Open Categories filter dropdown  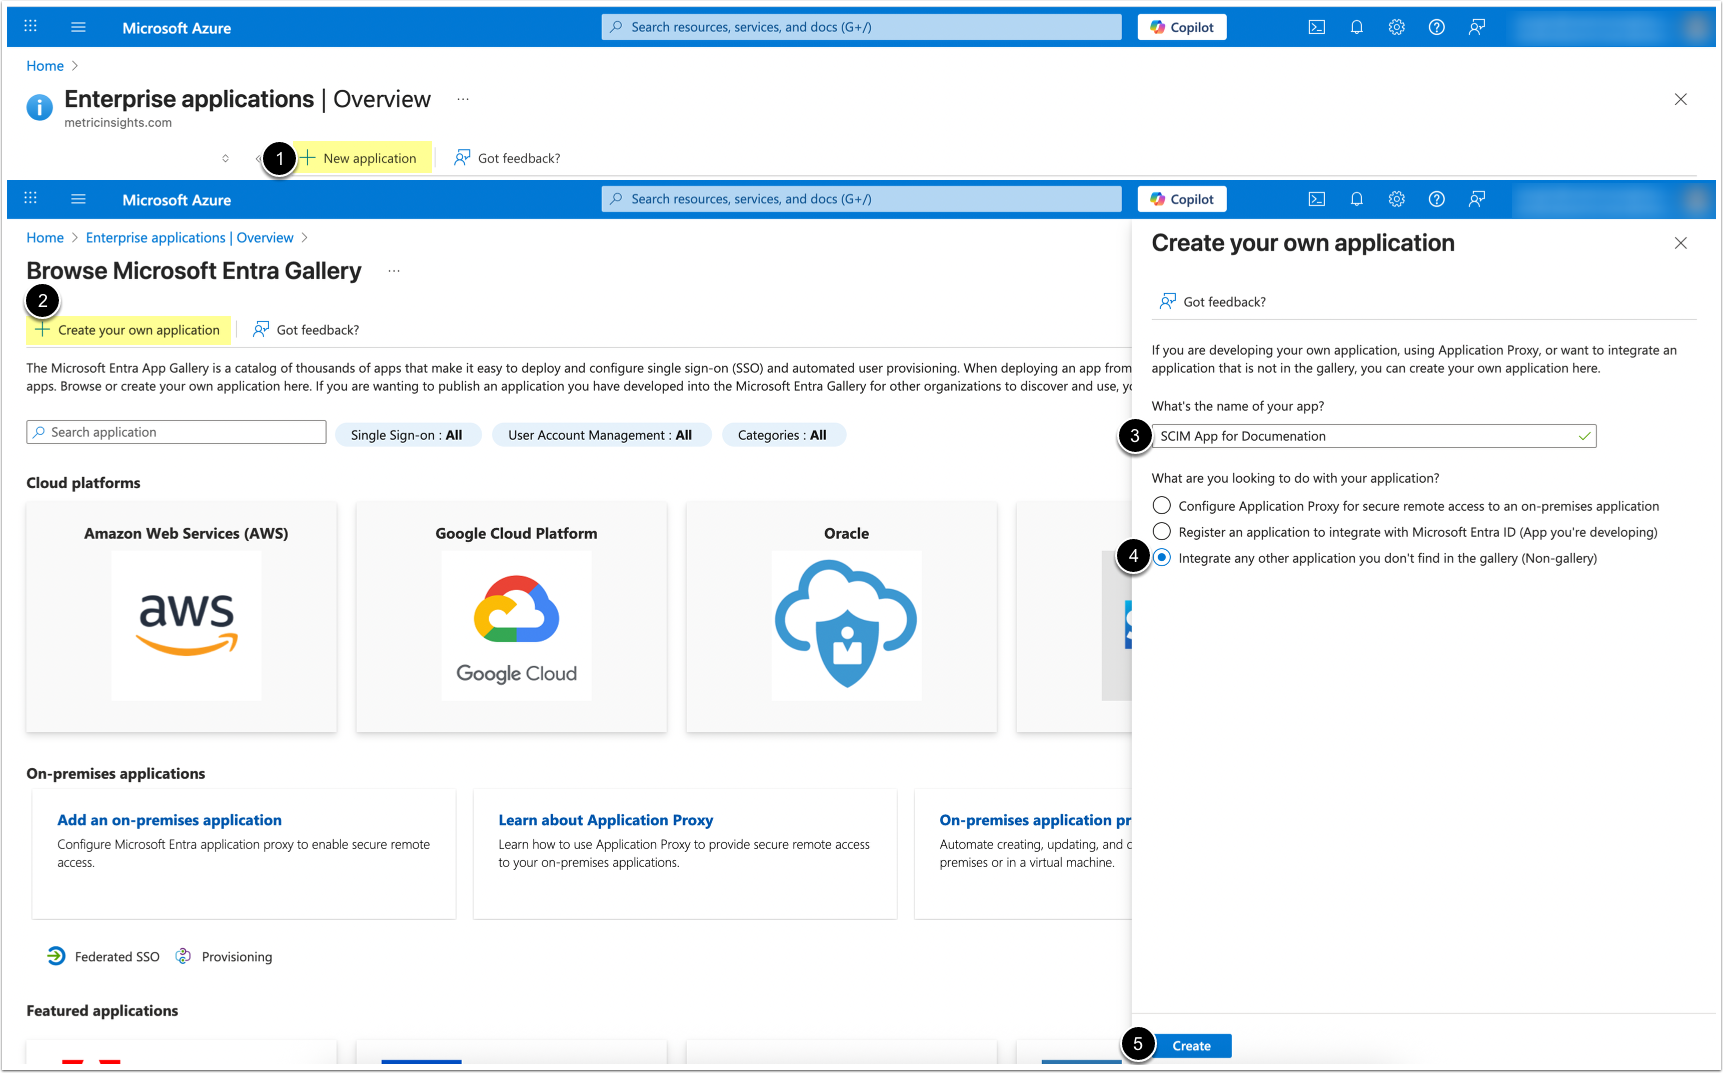tap(782, 435)
